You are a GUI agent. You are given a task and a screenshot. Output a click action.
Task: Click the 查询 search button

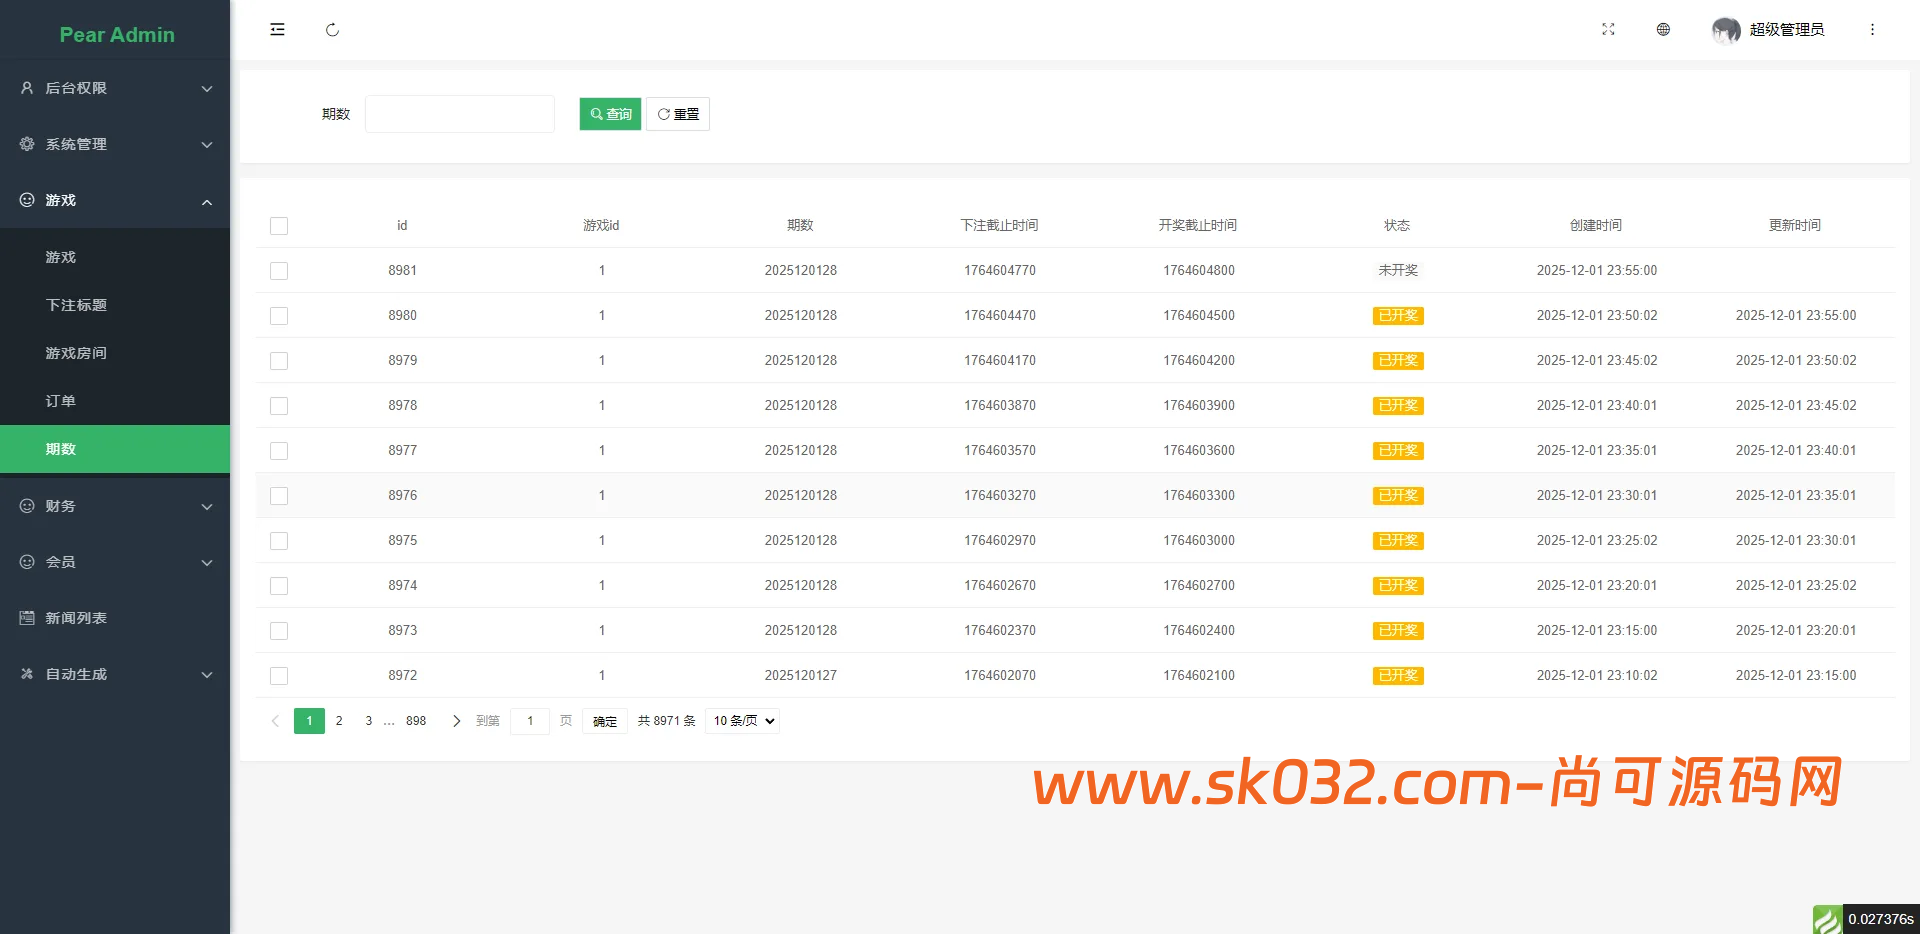pos(609,113)
